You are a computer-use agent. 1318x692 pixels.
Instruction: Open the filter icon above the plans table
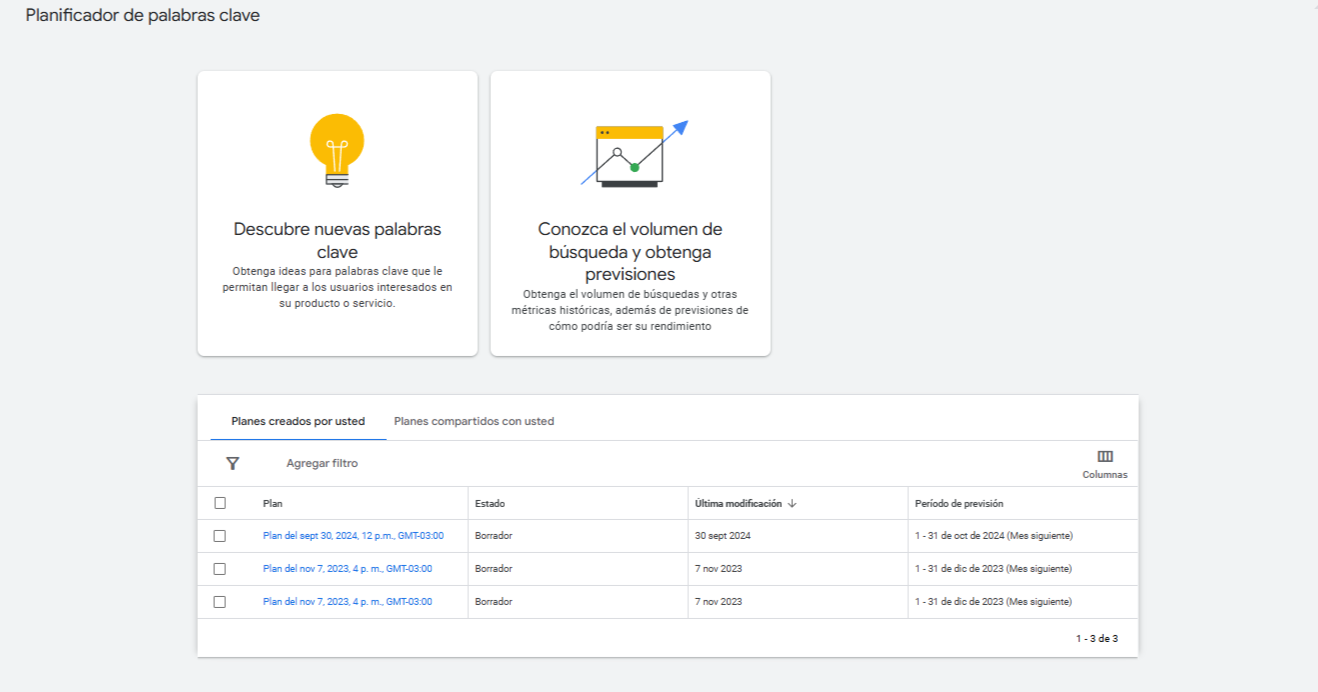click(x=233, y=462)
